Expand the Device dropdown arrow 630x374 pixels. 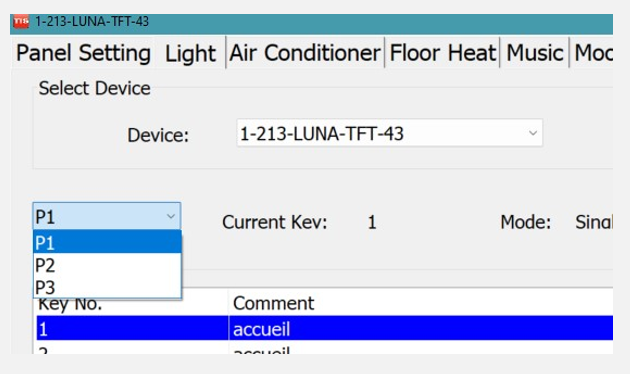pos(533,133)
